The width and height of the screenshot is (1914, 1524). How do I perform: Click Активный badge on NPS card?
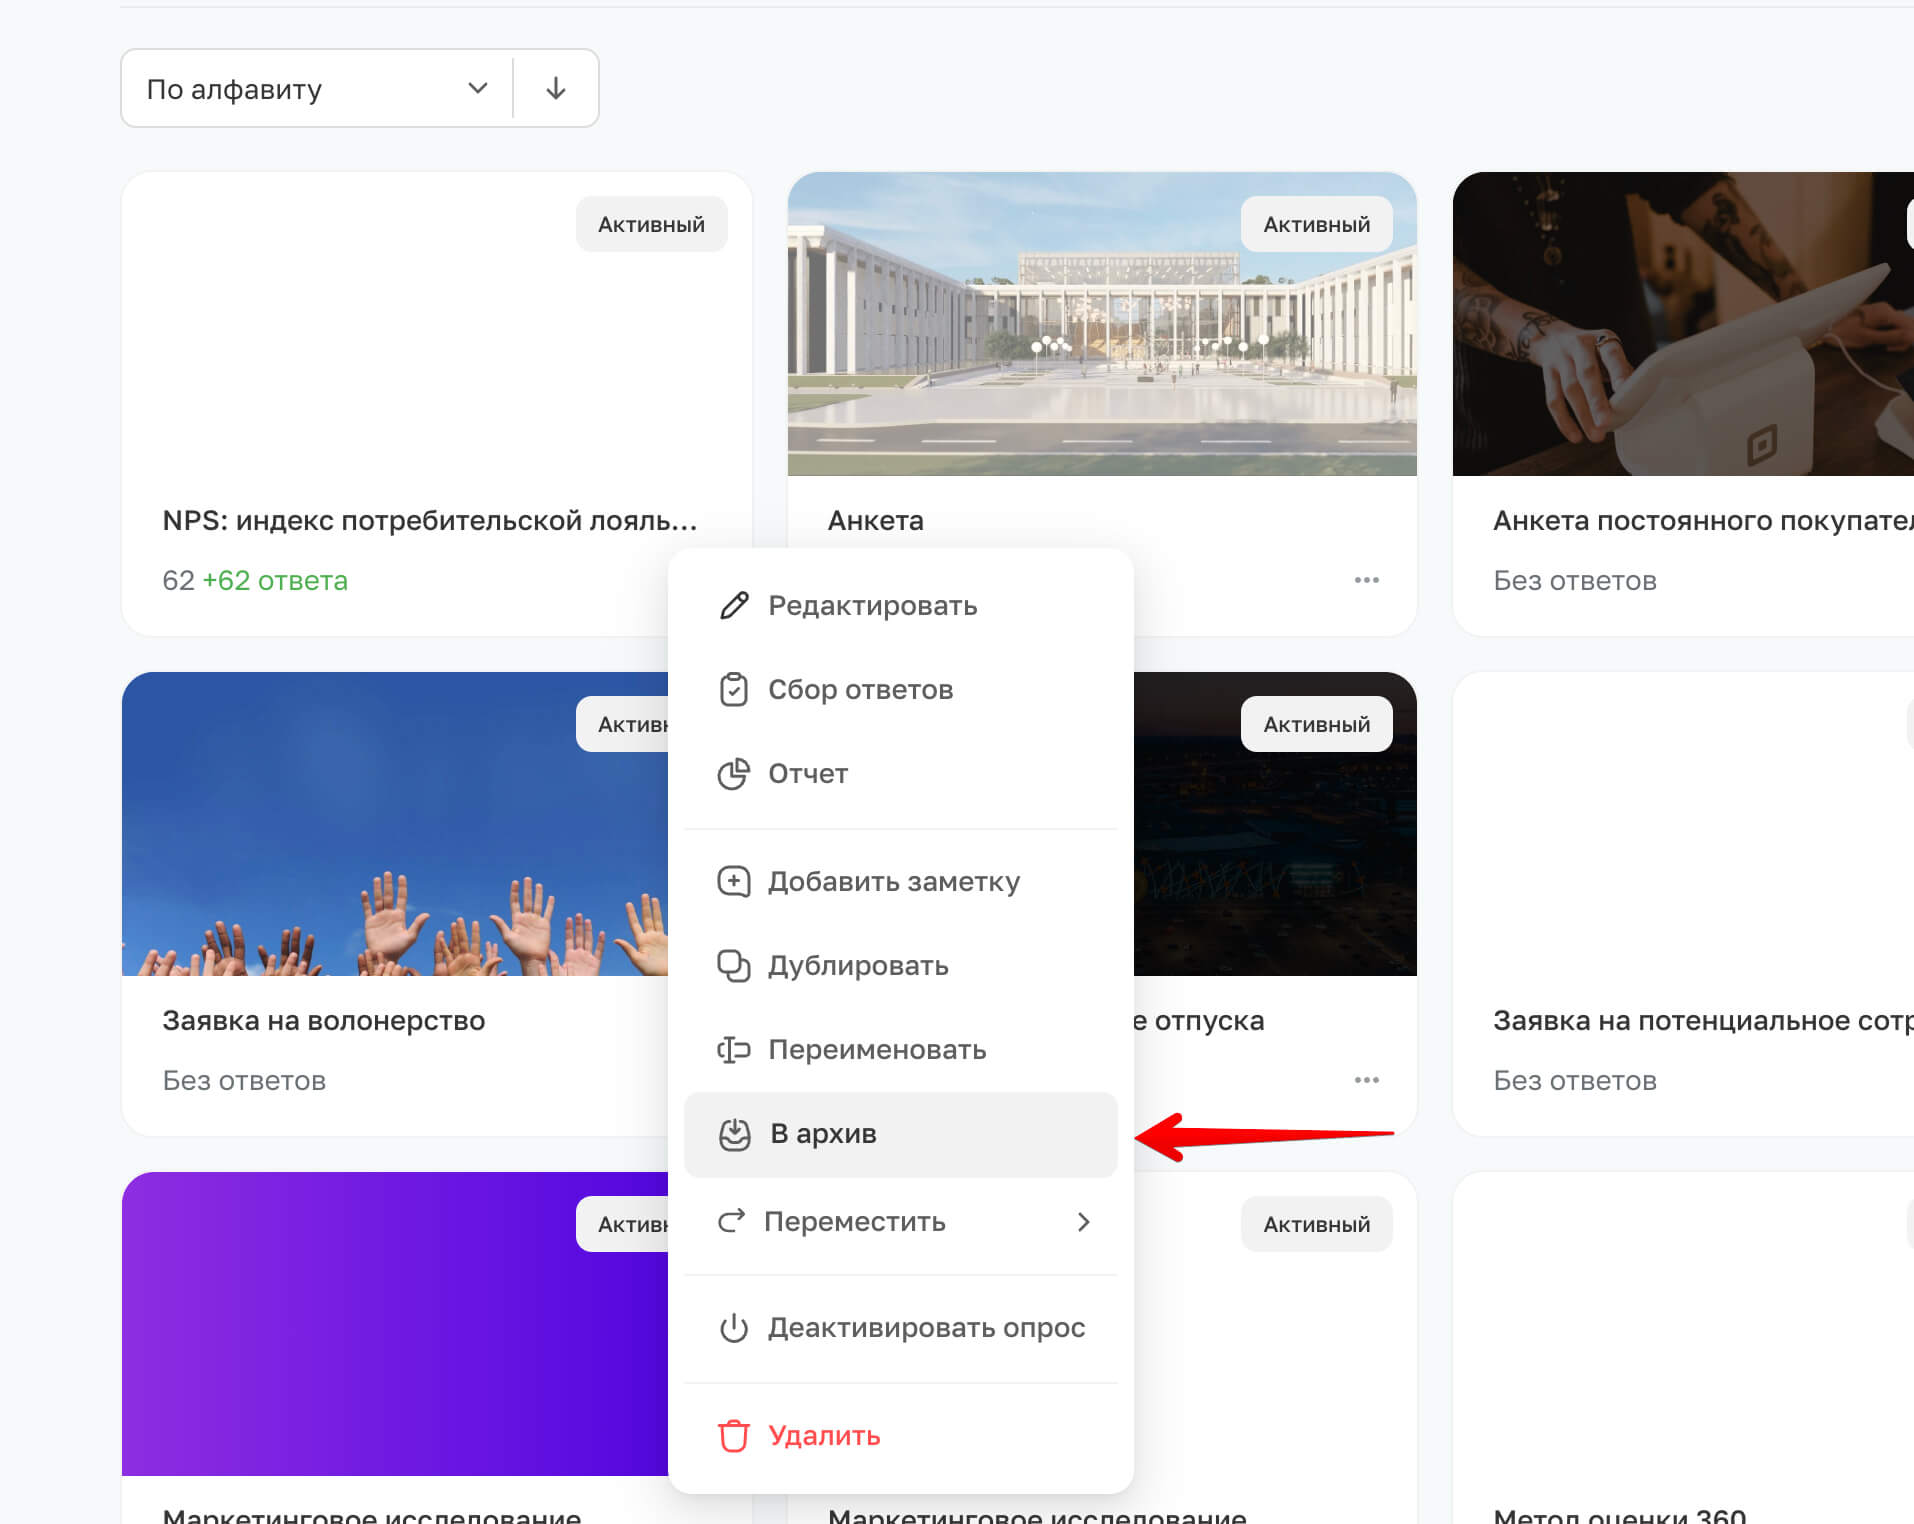[651, 224]
